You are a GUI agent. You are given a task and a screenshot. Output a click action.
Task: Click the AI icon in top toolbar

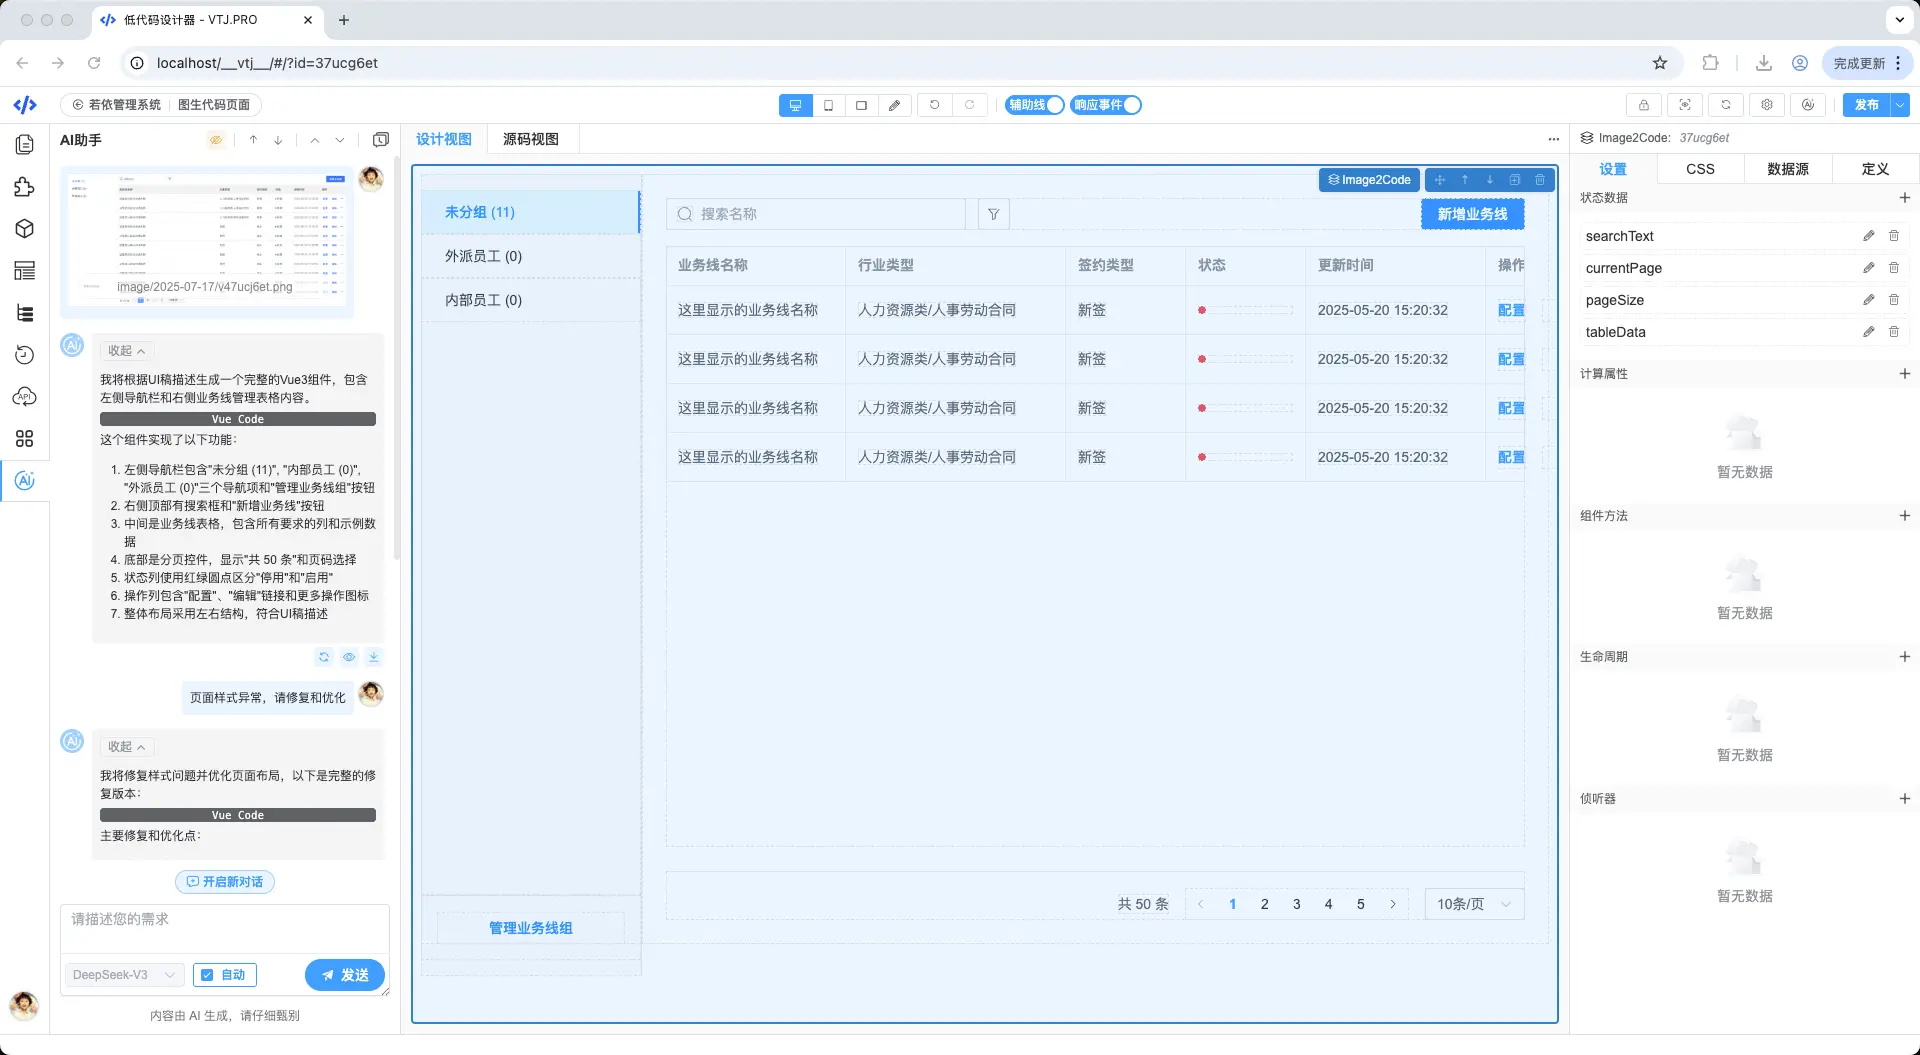pos(1808,105)
